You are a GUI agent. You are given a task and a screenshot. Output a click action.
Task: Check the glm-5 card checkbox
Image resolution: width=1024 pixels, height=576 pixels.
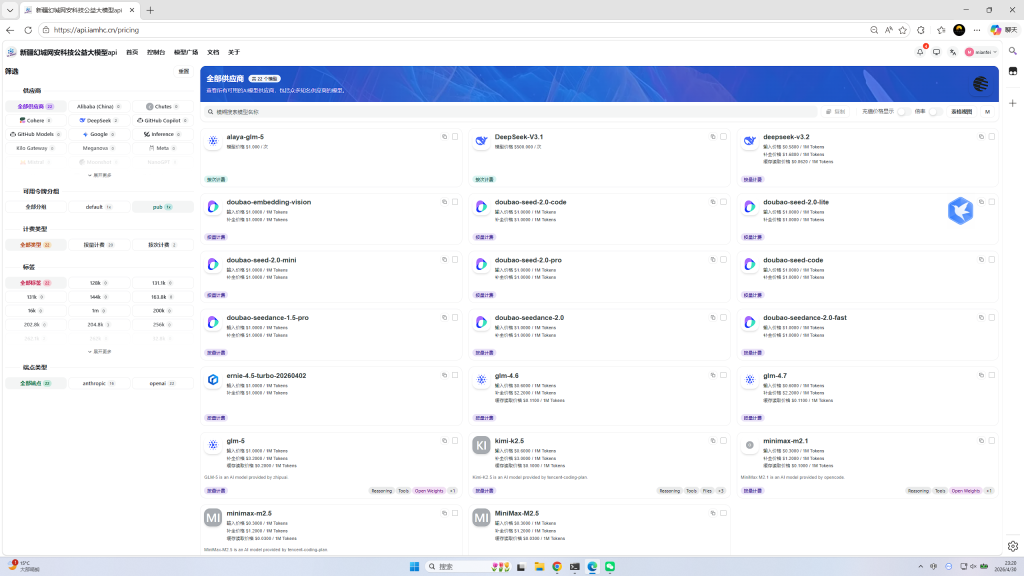pos(455,441)
